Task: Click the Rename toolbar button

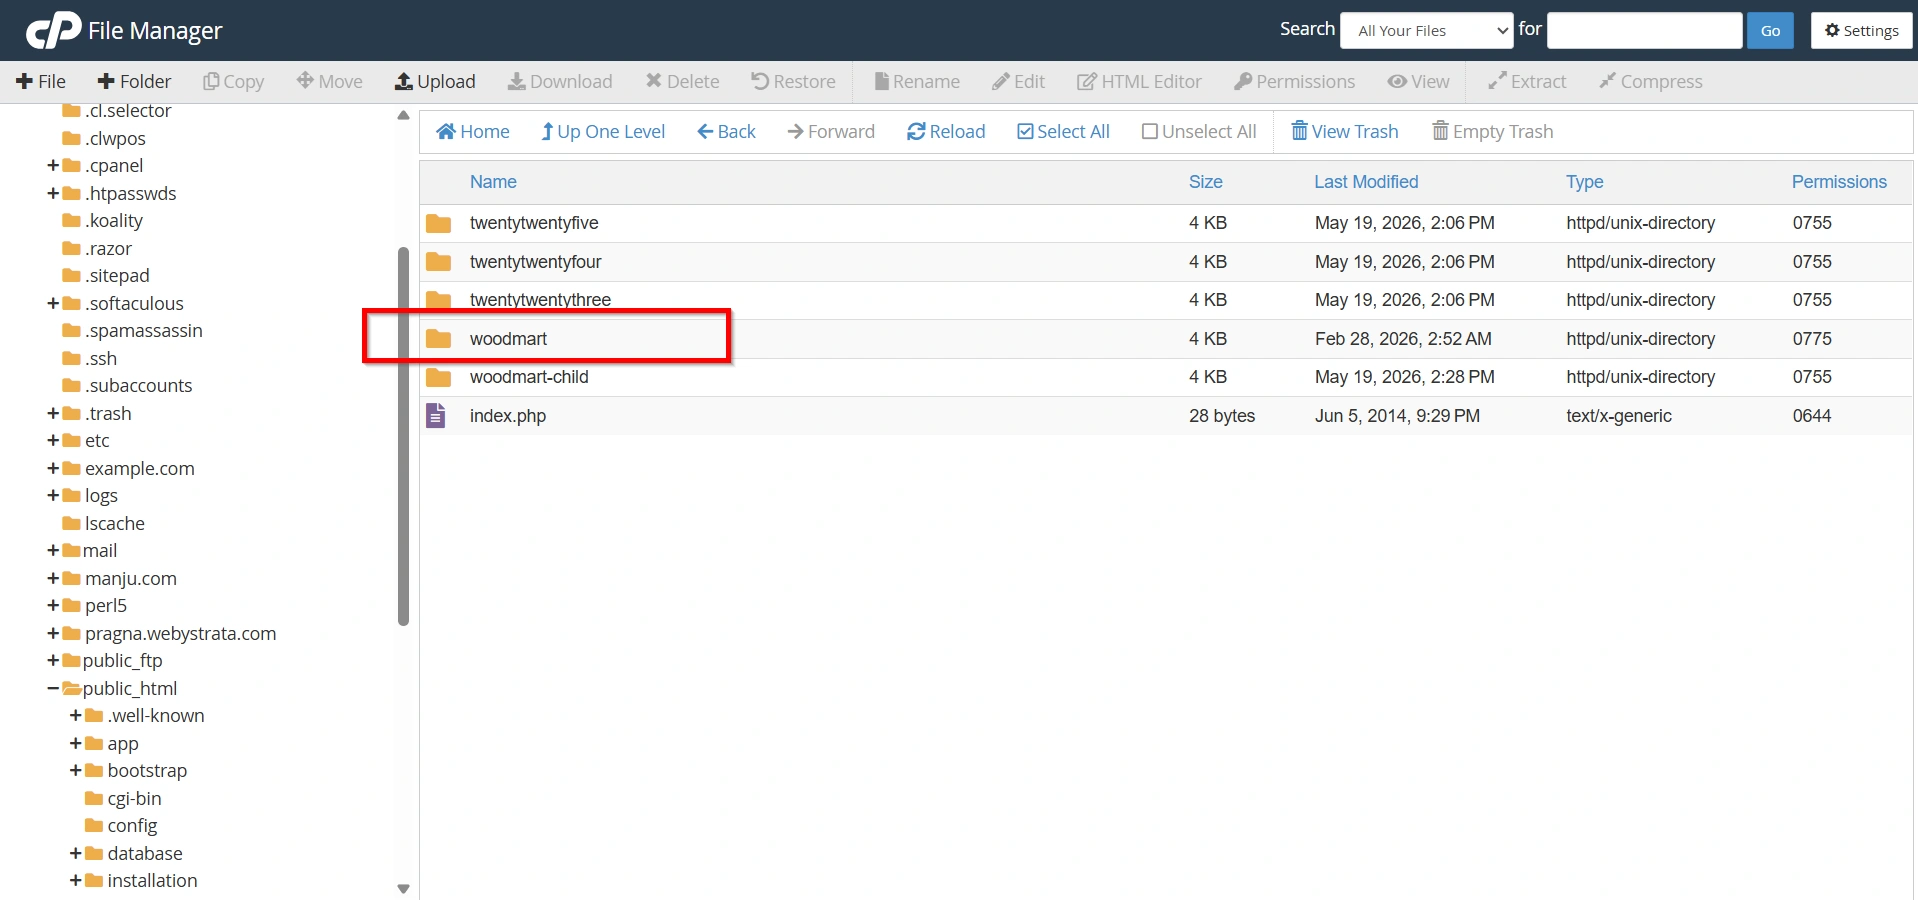Action: pyautogui.click(x=917, y=81)
